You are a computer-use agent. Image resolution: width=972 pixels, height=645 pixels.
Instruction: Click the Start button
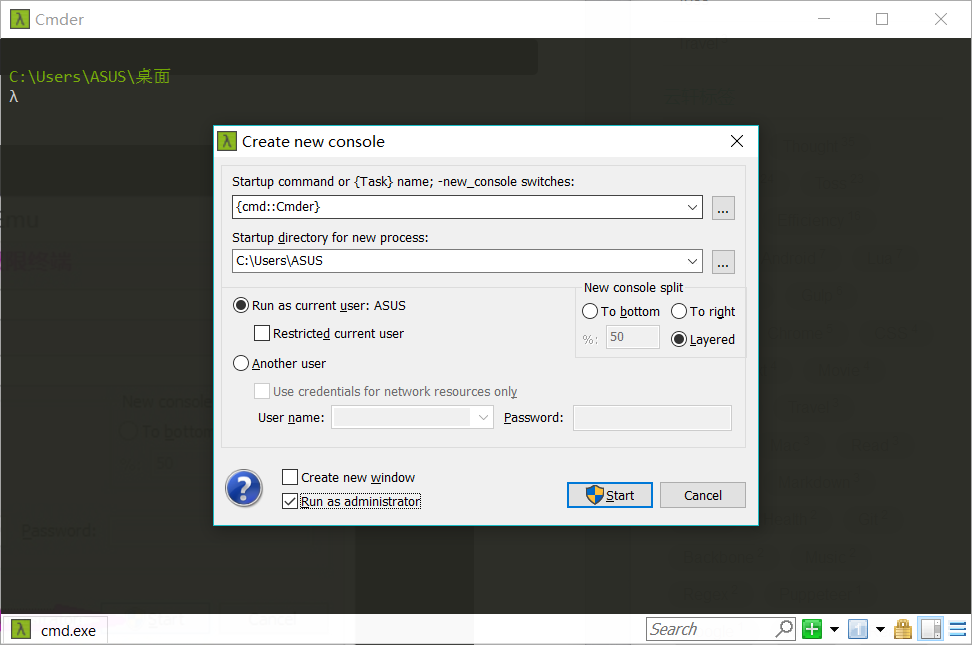[x=609, y=495]
